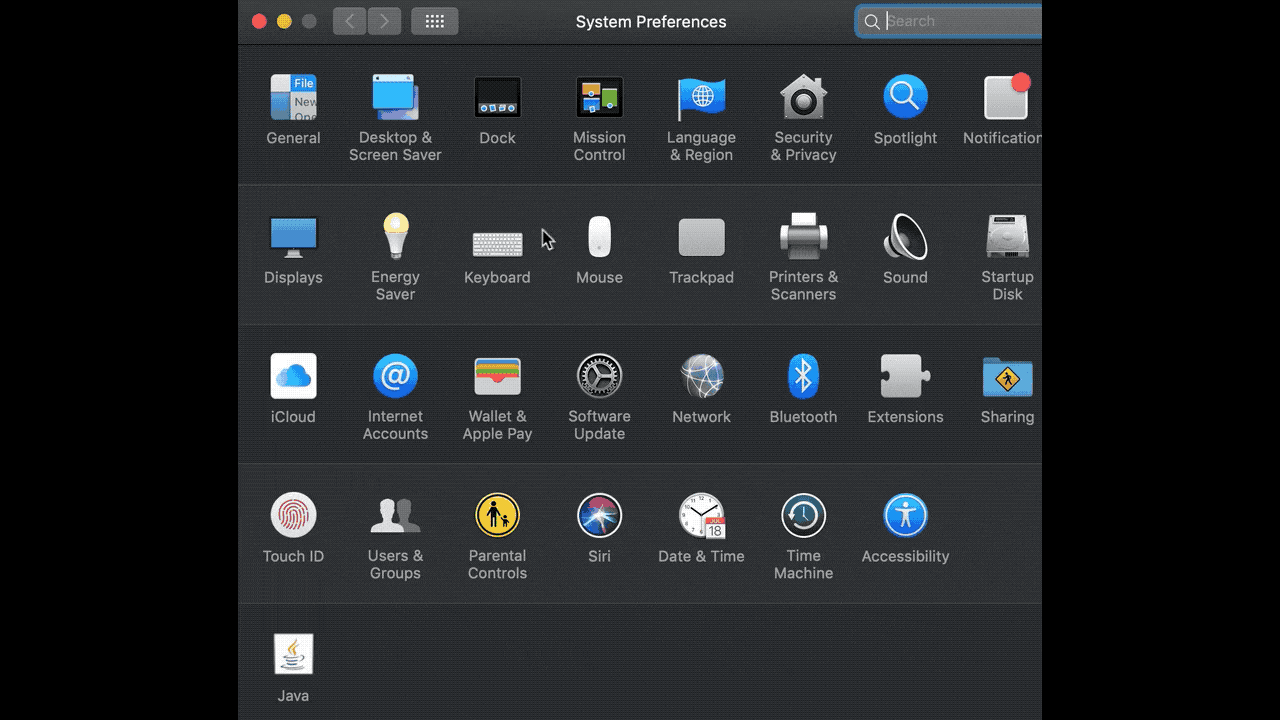Open Bluetooth preferences
1280x720 pixels.
tap(803, 376)
